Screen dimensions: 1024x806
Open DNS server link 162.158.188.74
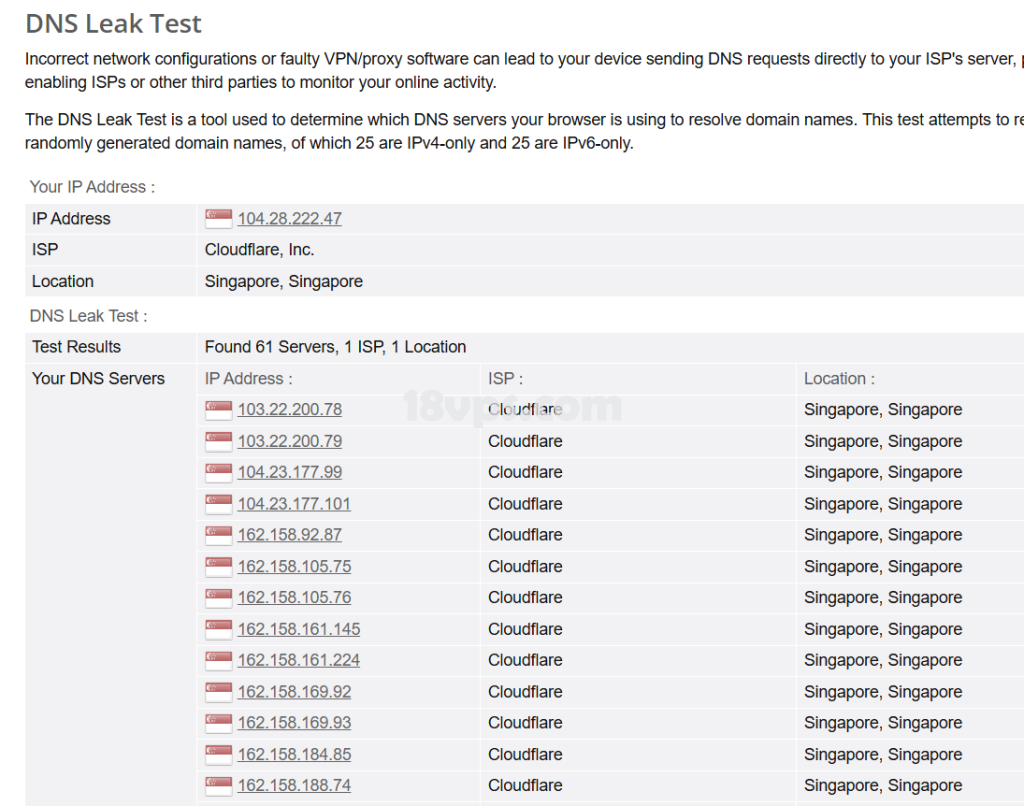click(x=294, y=786)
